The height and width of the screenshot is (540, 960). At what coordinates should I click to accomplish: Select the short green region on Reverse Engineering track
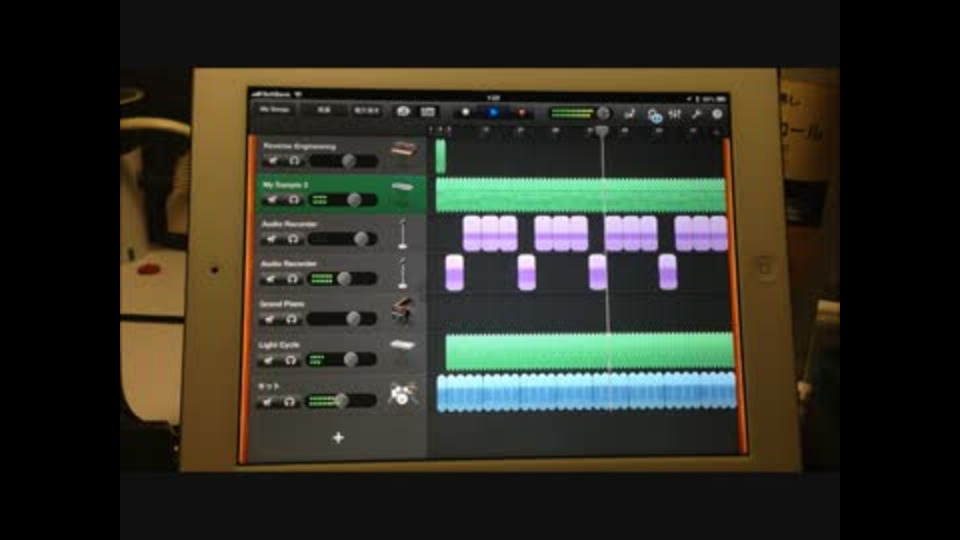(440, 156)
